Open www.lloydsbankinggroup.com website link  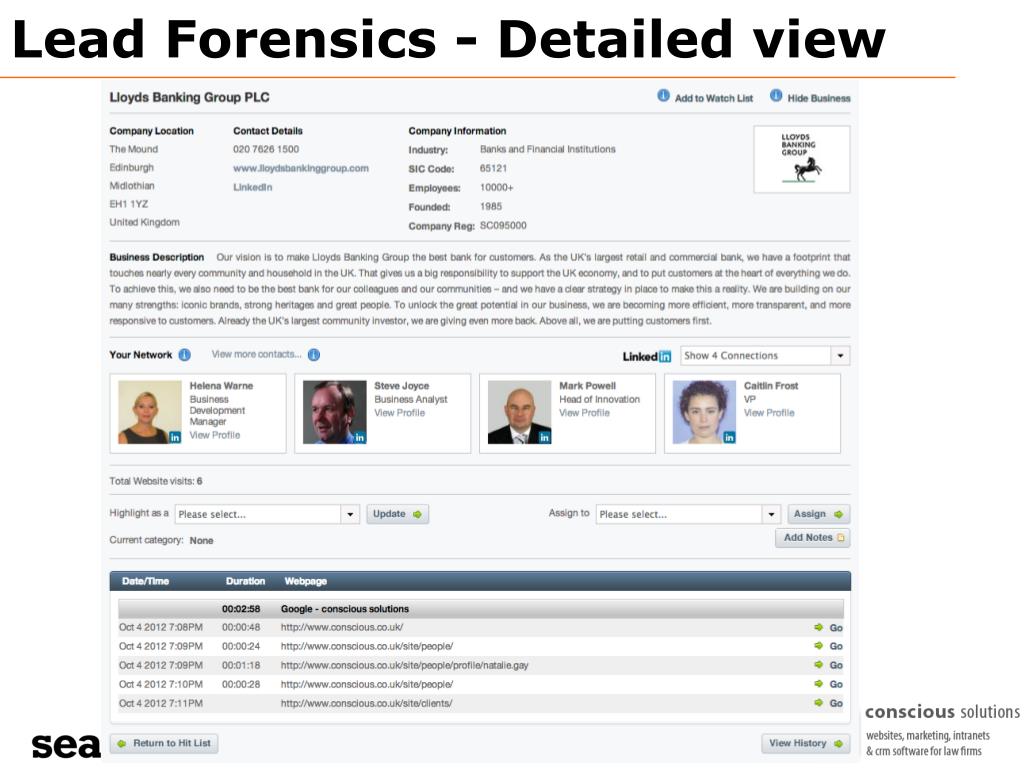(x=301, y=168)
